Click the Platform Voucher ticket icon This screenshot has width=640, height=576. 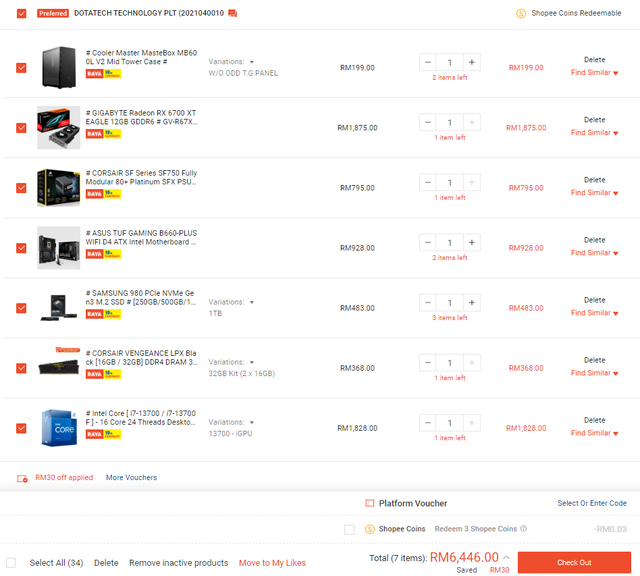(x=369, y=503)
